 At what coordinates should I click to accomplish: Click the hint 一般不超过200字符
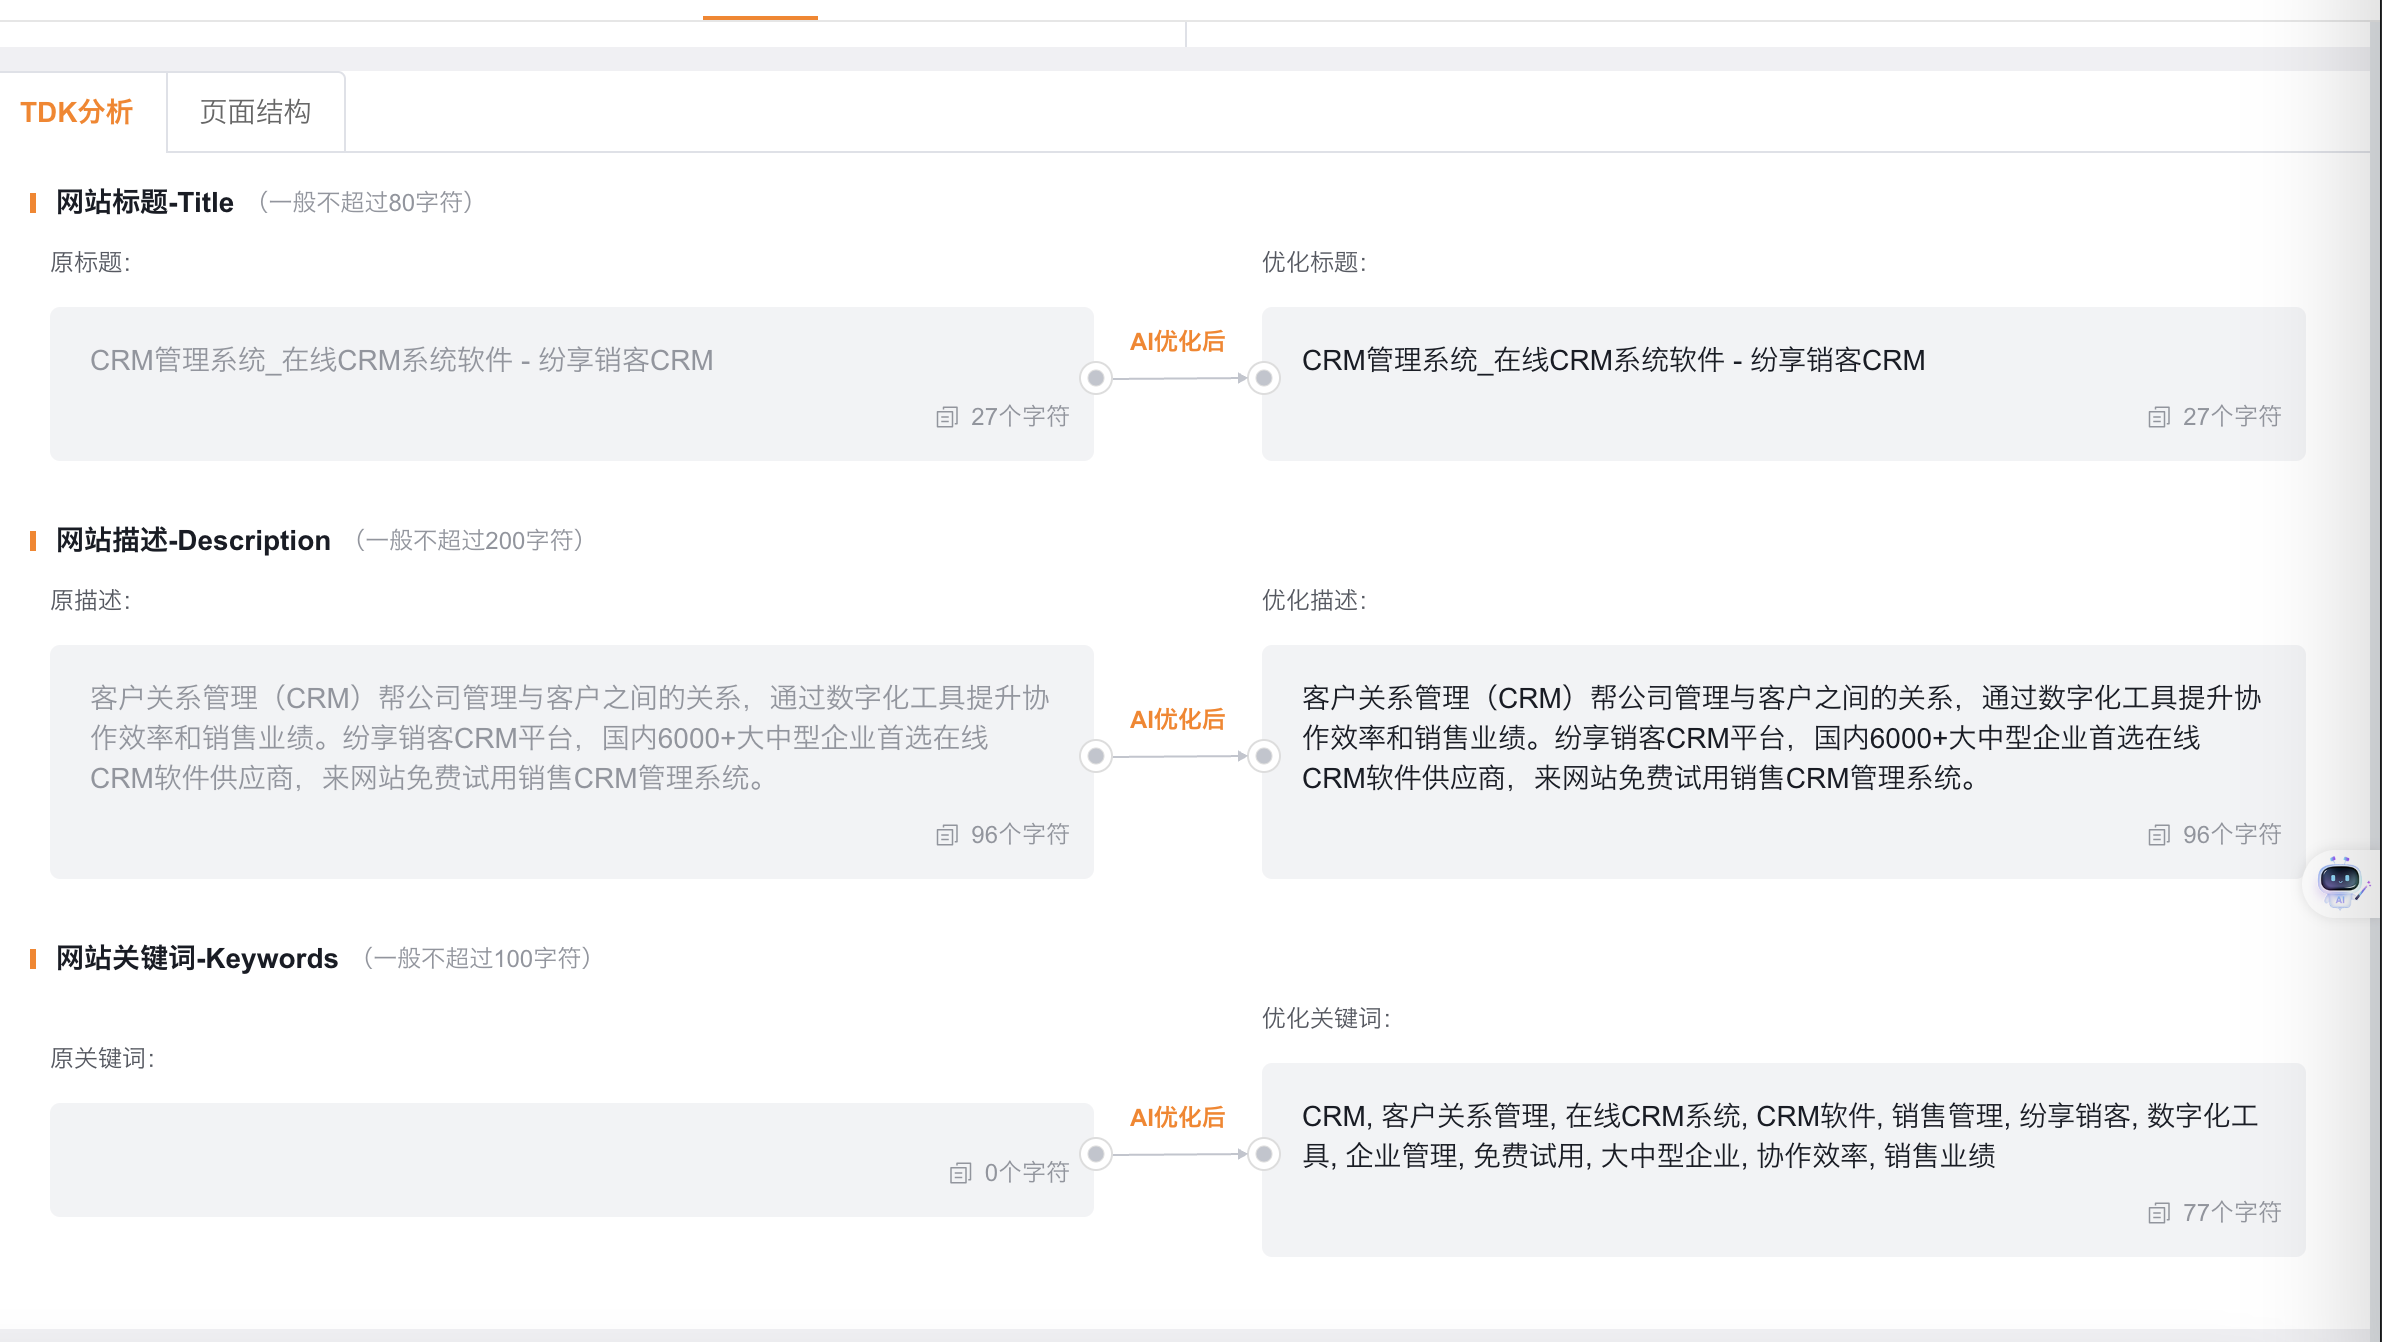[x=470, y=541]
